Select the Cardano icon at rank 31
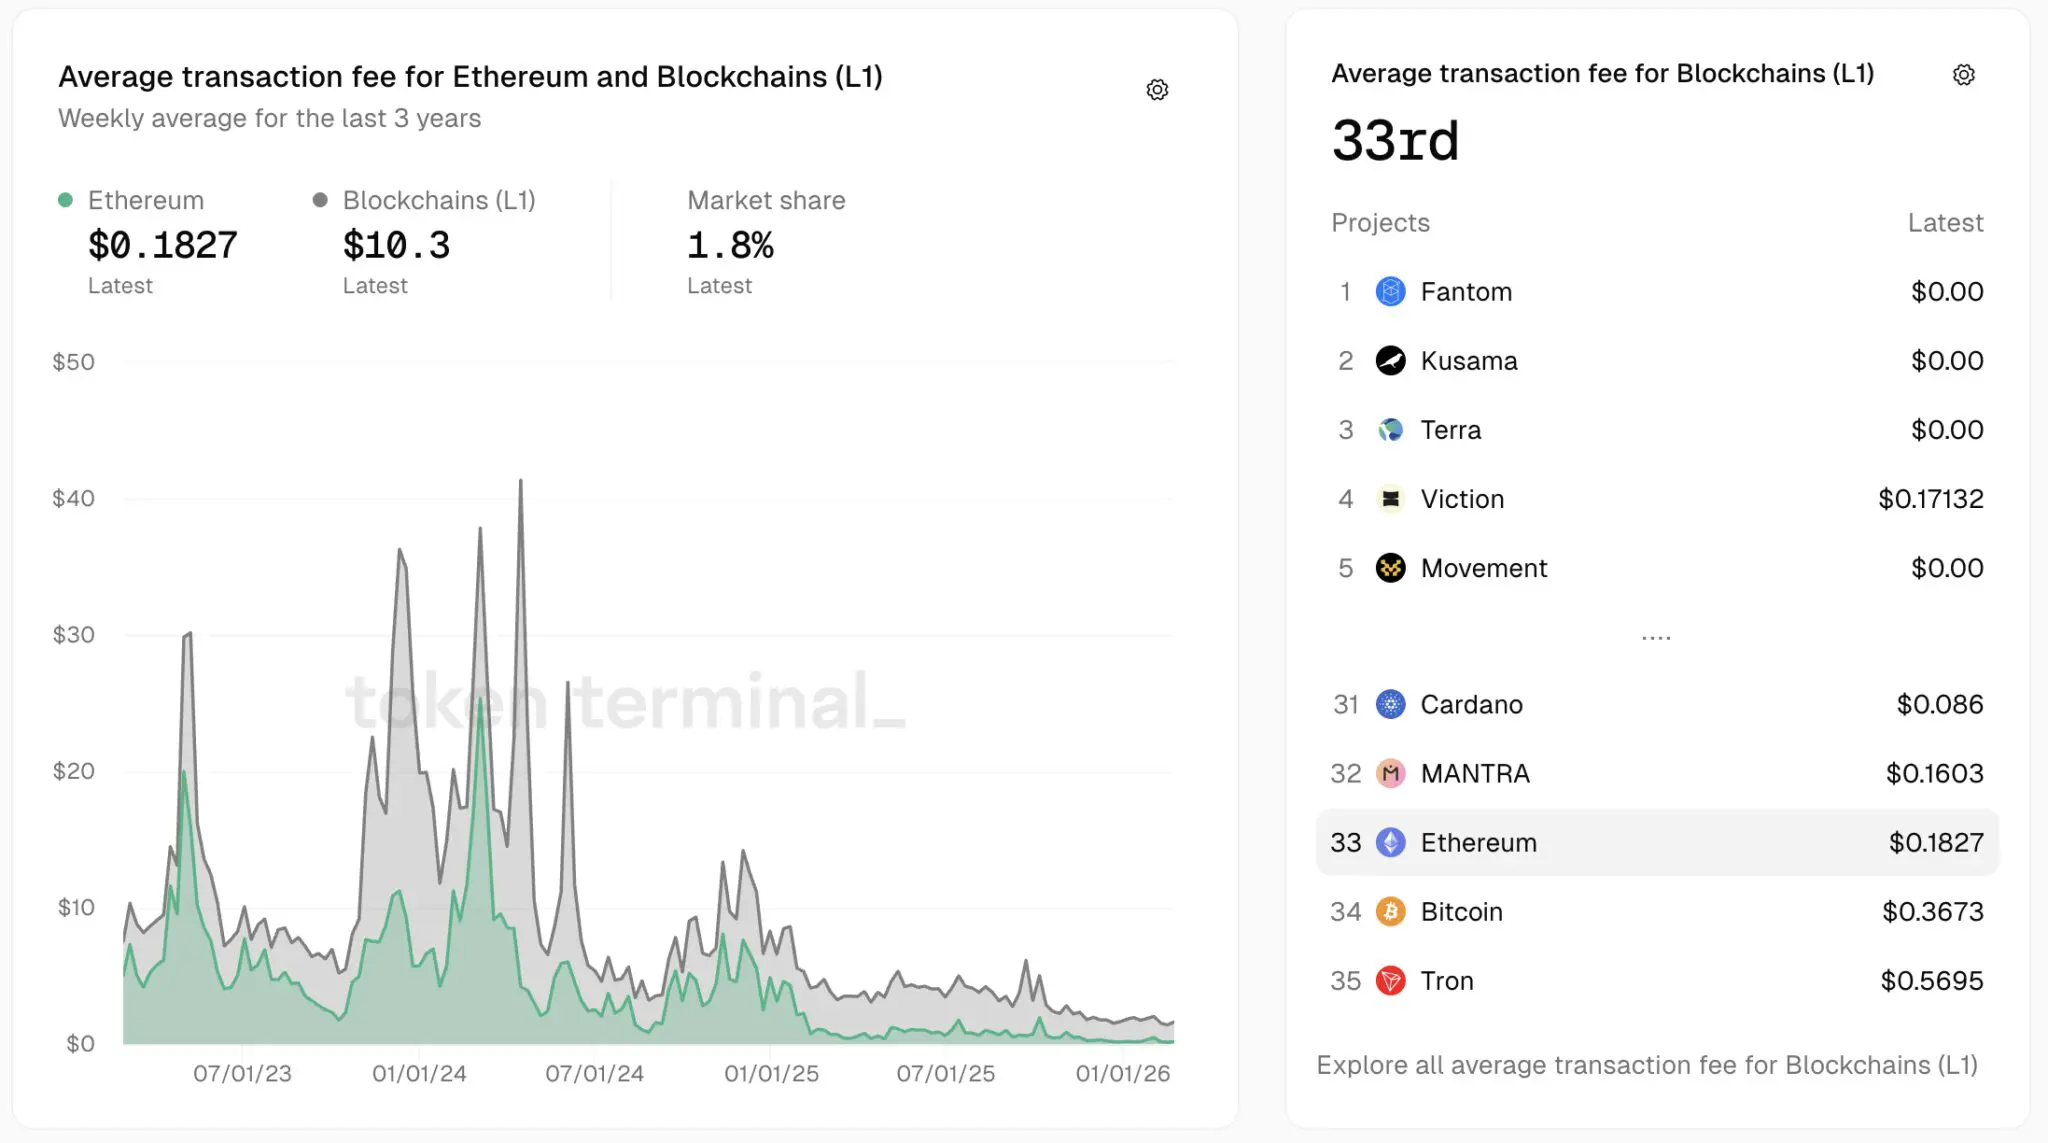Screen dimensions: 2048x1143 point(1391,704)
